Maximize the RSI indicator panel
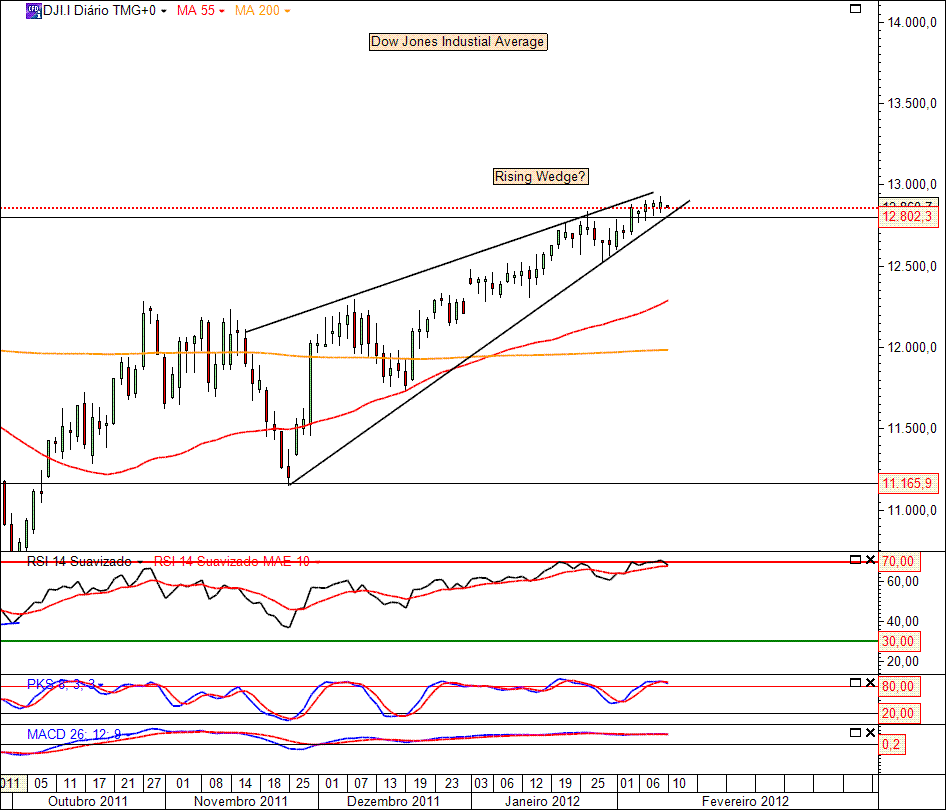The width and height of the screenshot is (946, 810). pyautogui.click(x=855, y=560)
